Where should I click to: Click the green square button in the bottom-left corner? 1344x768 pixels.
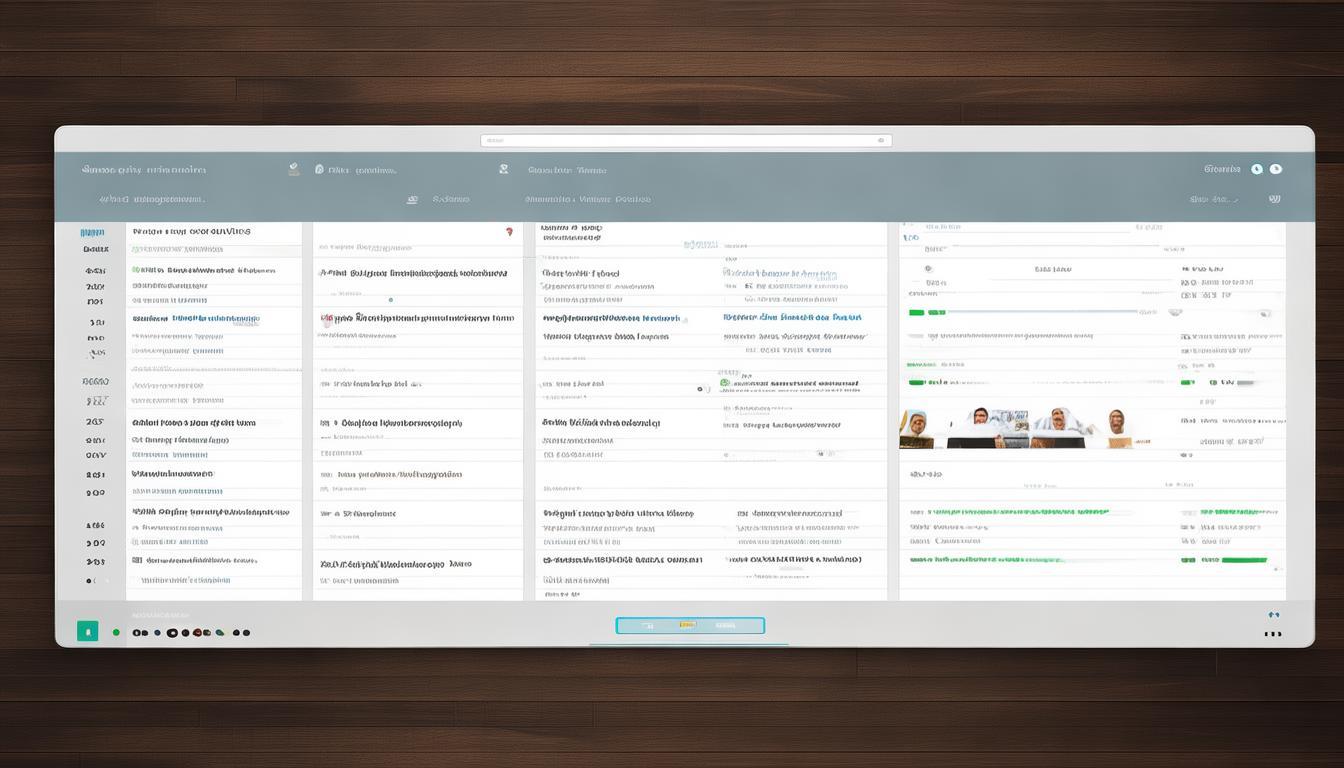click(88, 631)
